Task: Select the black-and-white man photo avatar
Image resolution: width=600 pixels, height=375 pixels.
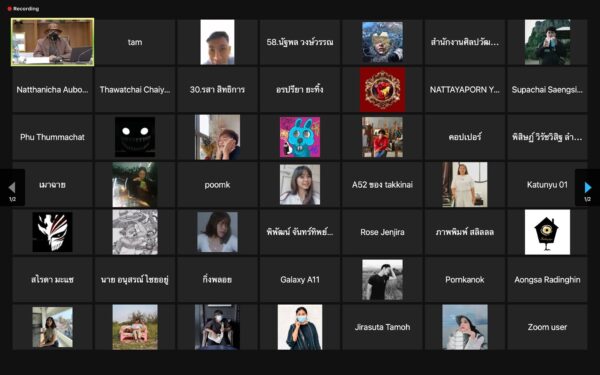Action: 382,279
